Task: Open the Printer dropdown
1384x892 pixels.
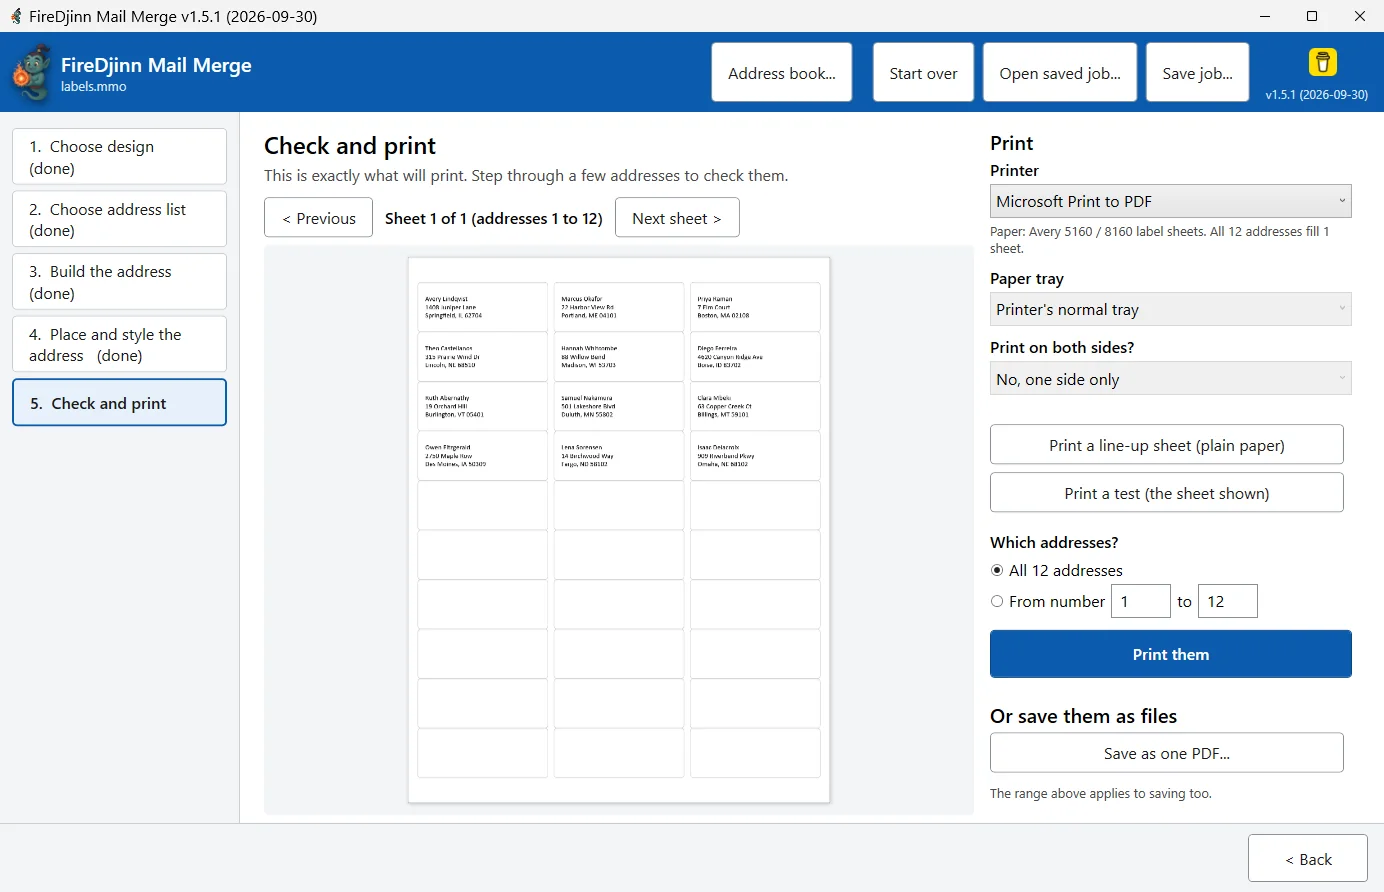Action: (1170, 201)
